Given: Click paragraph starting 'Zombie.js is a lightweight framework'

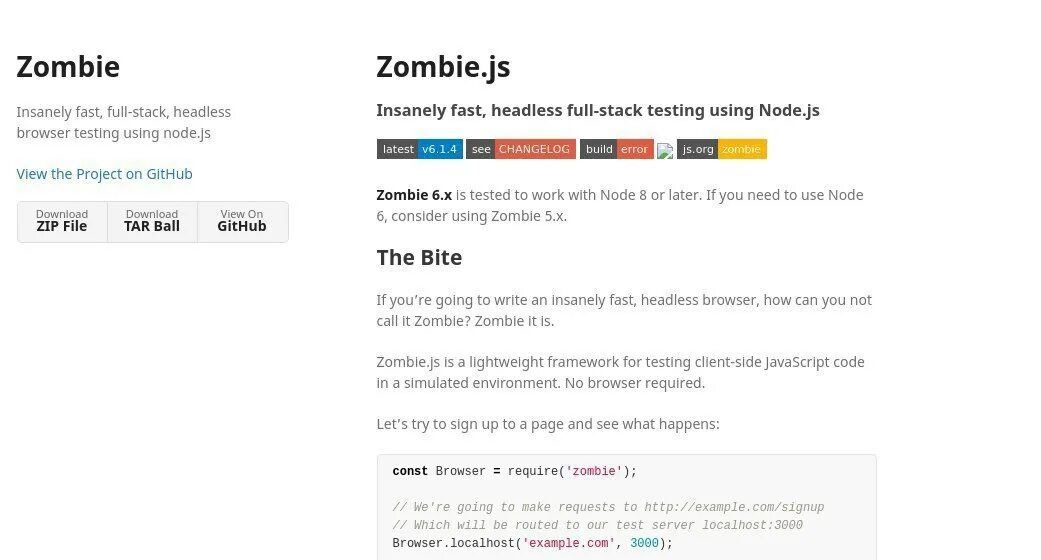Looking at the screenshot, I should [621, 373].
